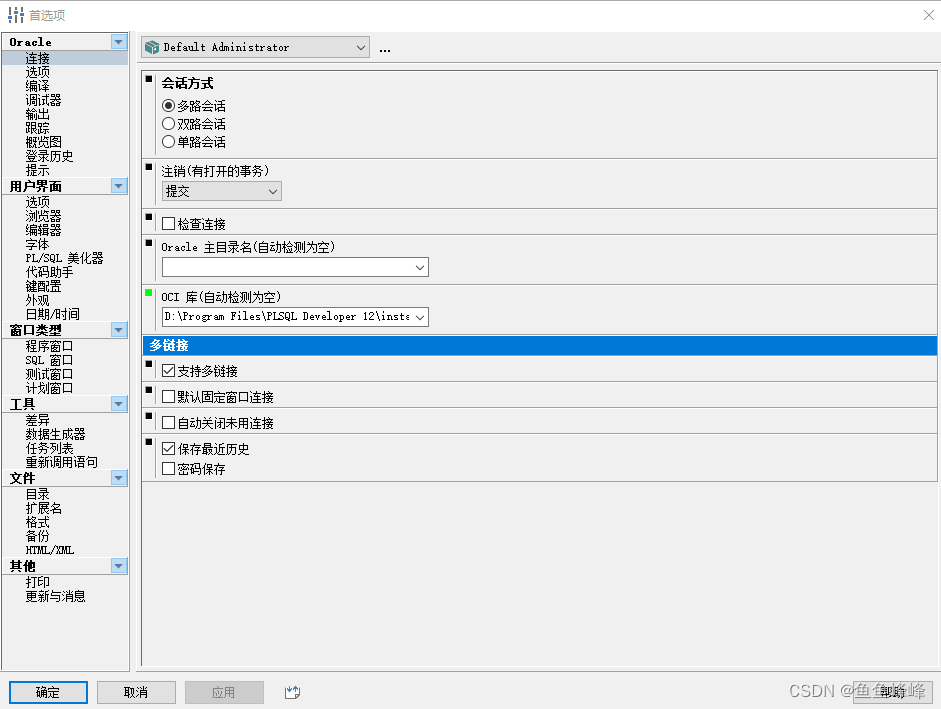Click the 确定 button
The height and width of the screenshot is (709, 941).
47,691
